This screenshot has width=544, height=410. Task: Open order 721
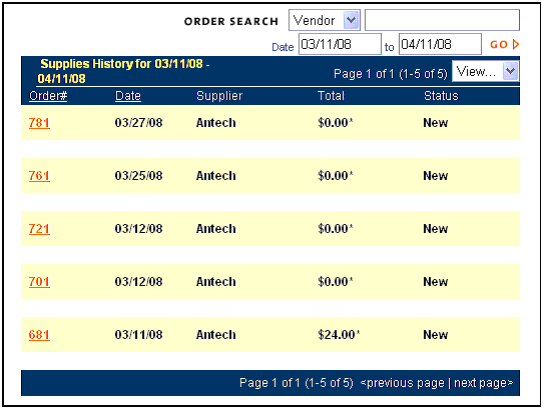[x=39, y=229]
